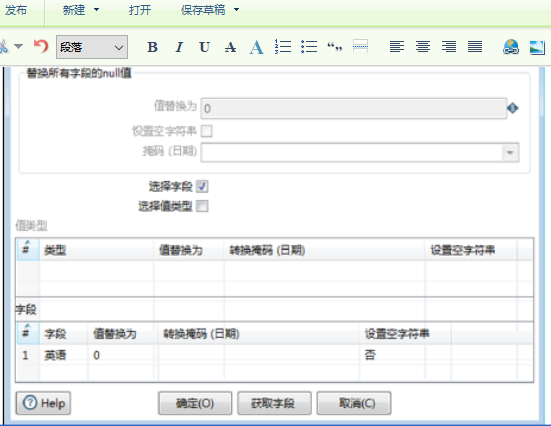Click the red undo arrow icon
This screenshot has width=551, height=426.
tap(41, 46)
